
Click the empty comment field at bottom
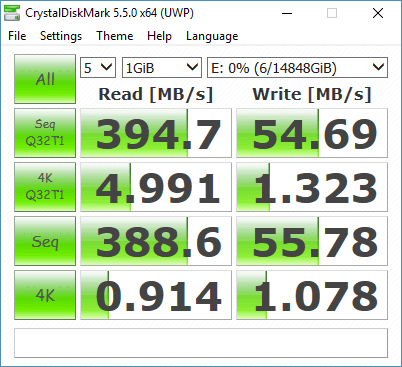coord(201,343)
